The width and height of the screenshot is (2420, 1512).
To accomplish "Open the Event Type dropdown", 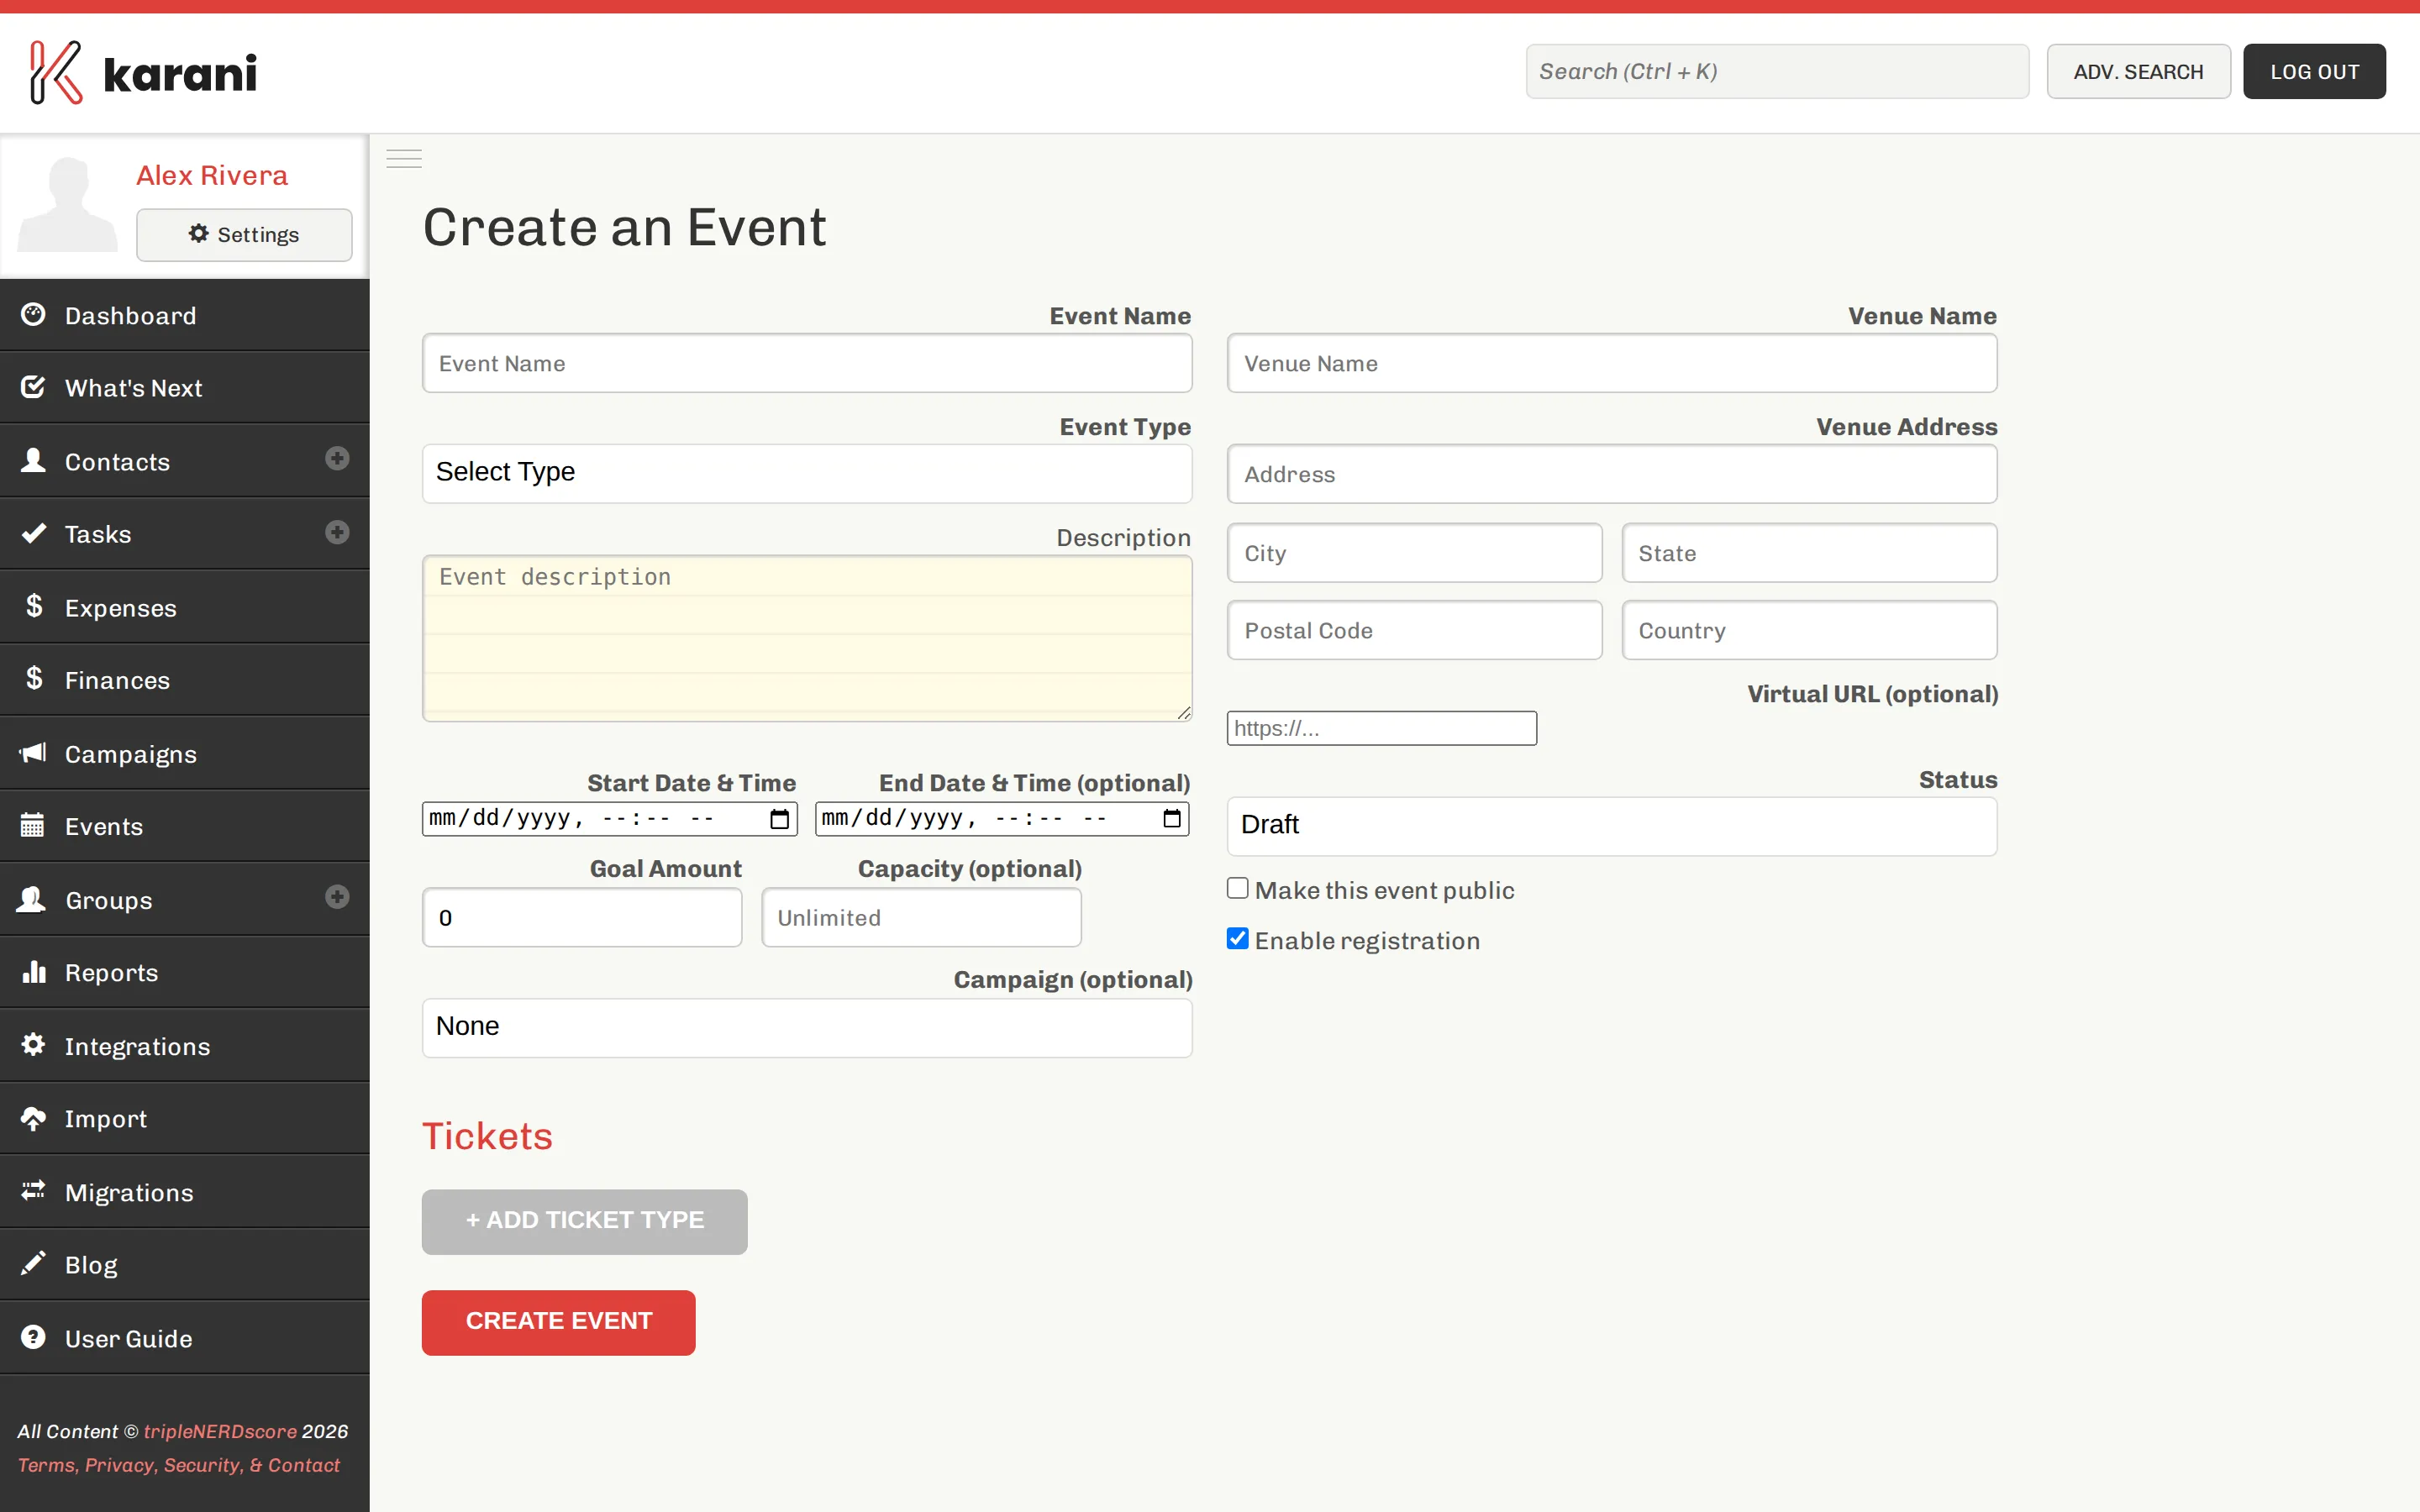I will (807, 473).
